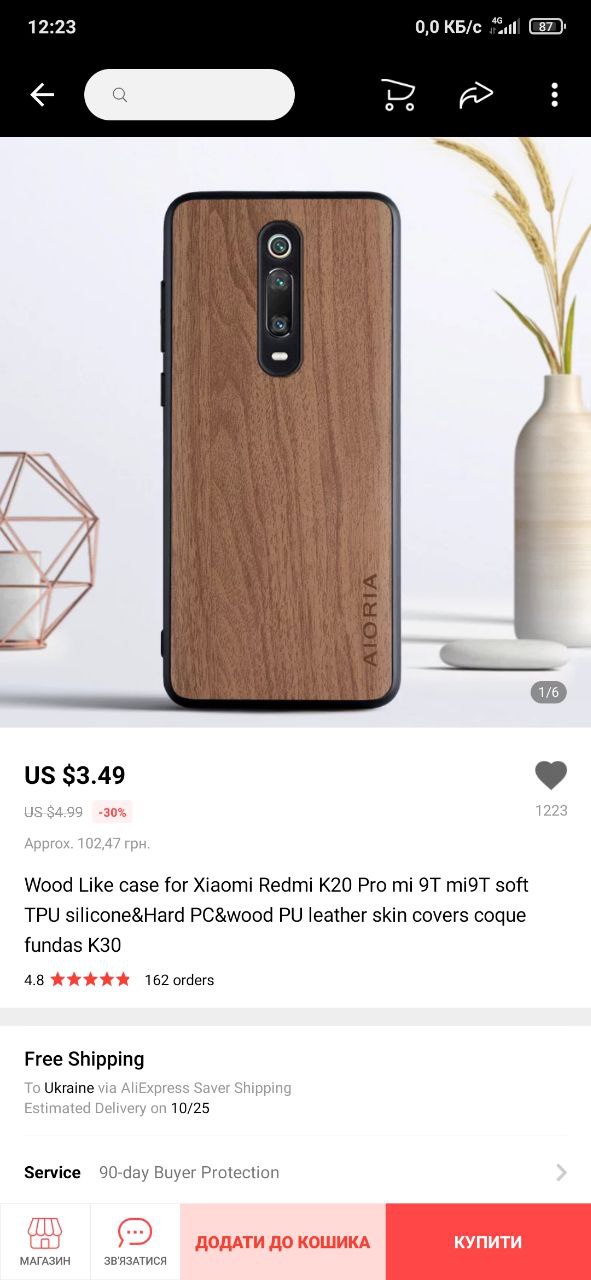Open Зв'язатися chat with seller

[135, 1241]
